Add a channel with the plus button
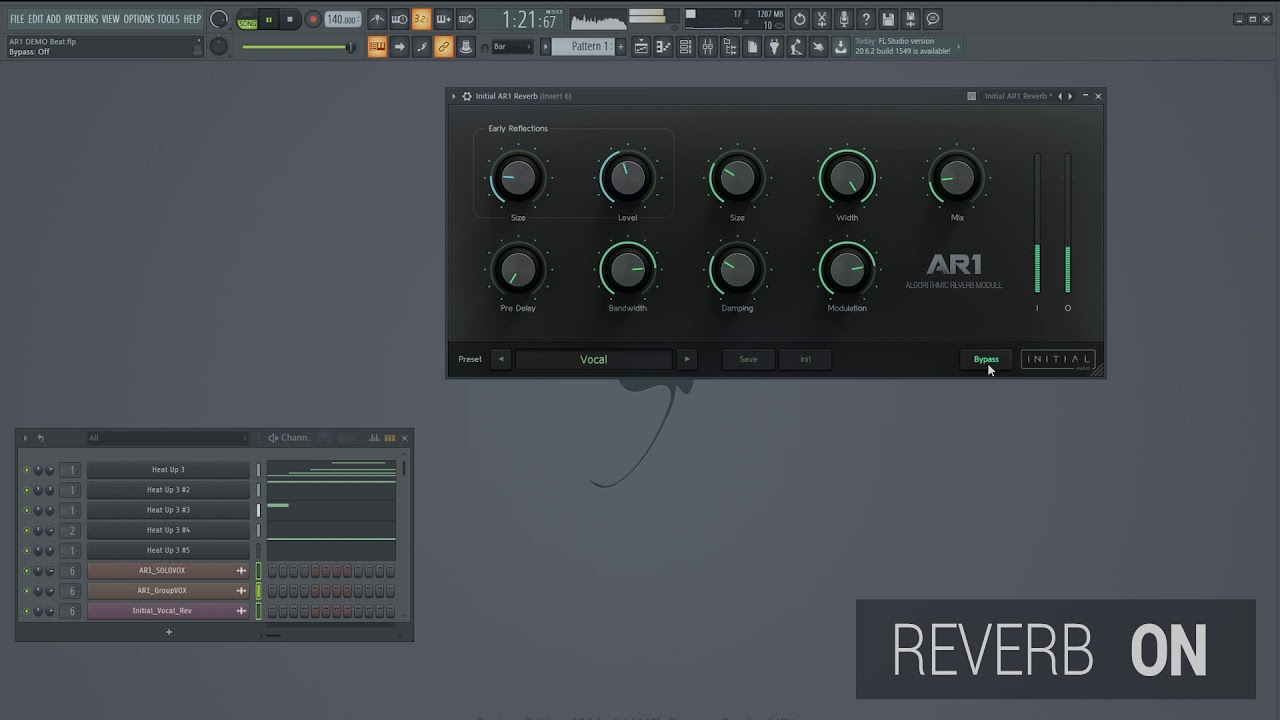 169,631
